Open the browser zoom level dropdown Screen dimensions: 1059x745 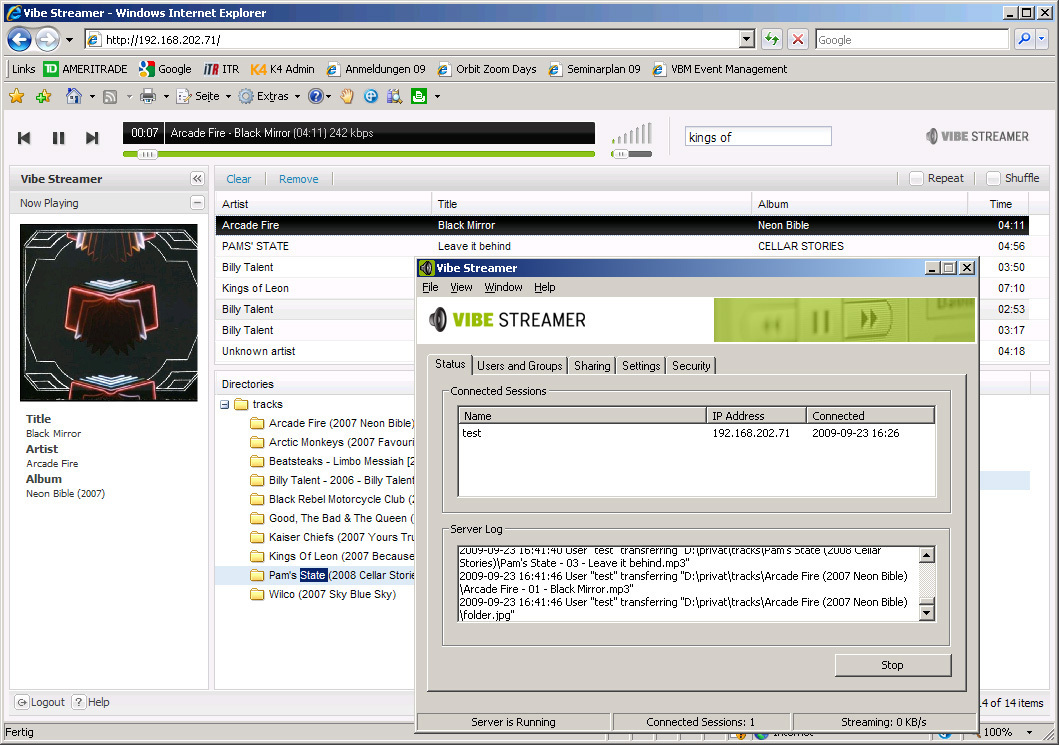point(1029,732)
